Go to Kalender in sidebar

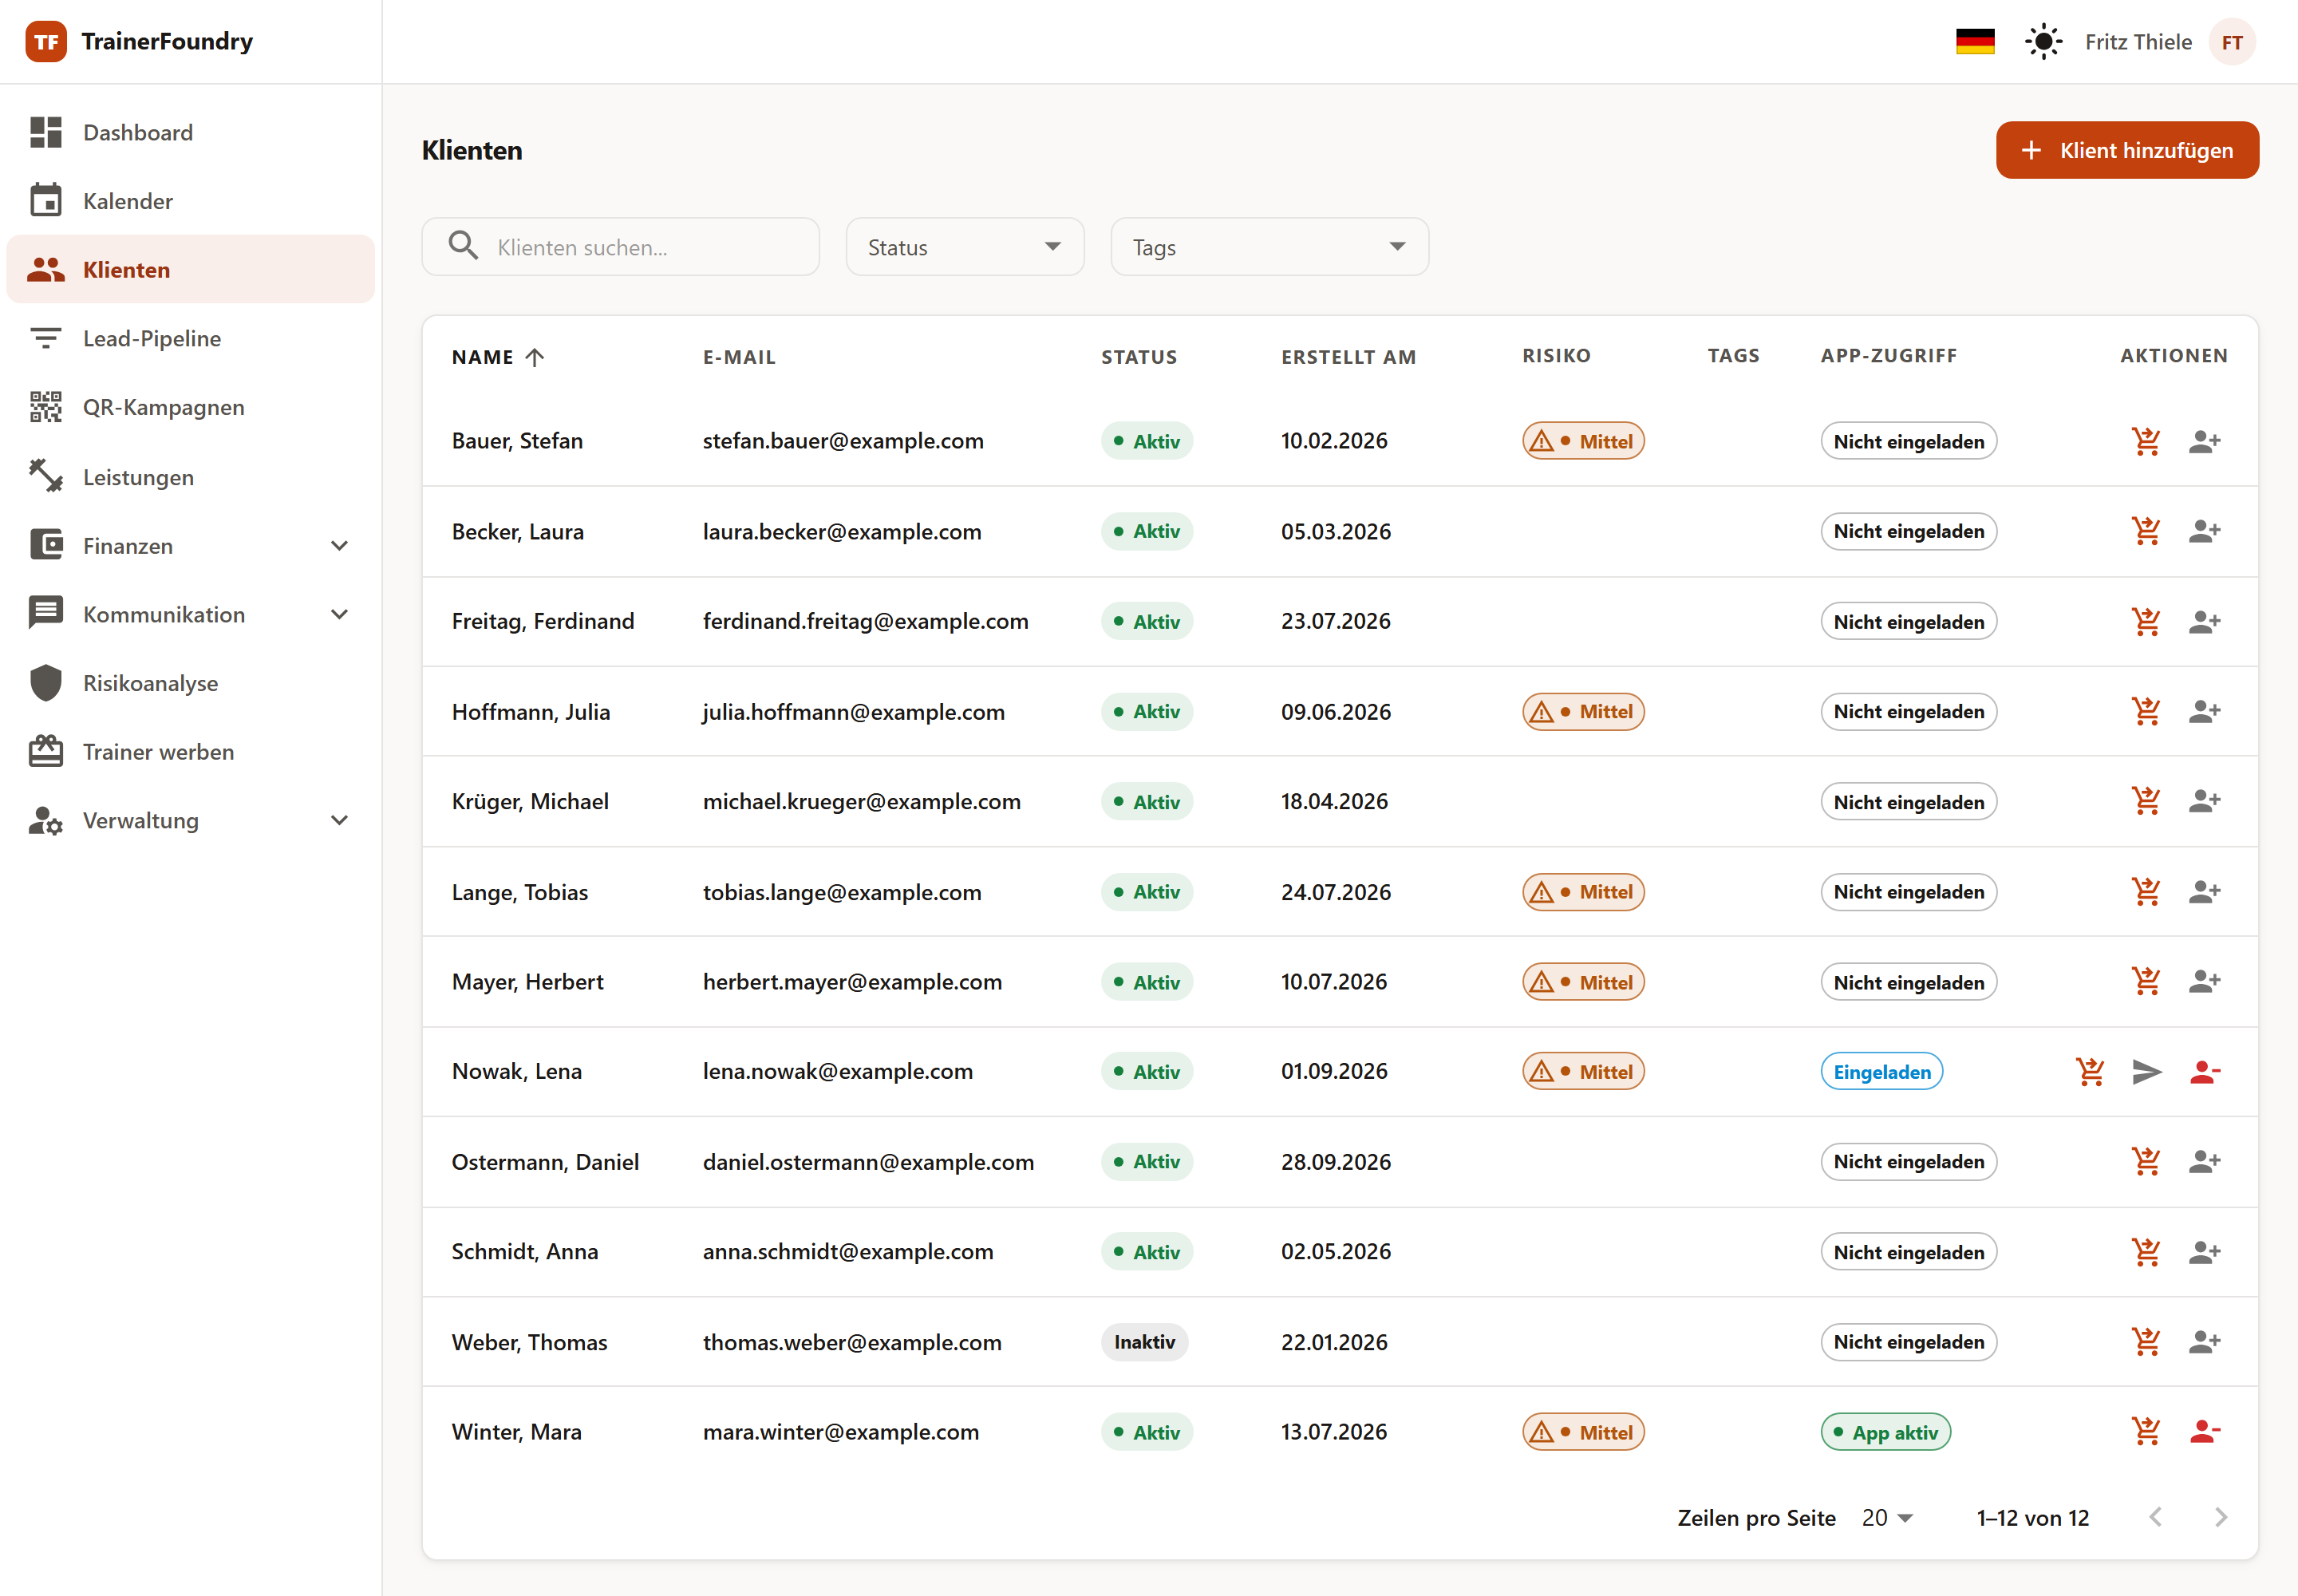pos(190,201)
